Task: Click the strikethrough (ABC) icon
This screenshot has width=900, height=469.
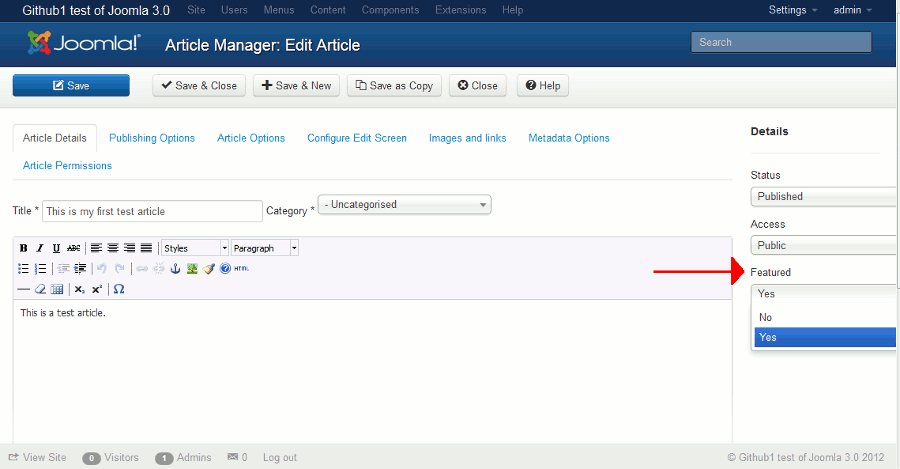Action: point(73,248)
